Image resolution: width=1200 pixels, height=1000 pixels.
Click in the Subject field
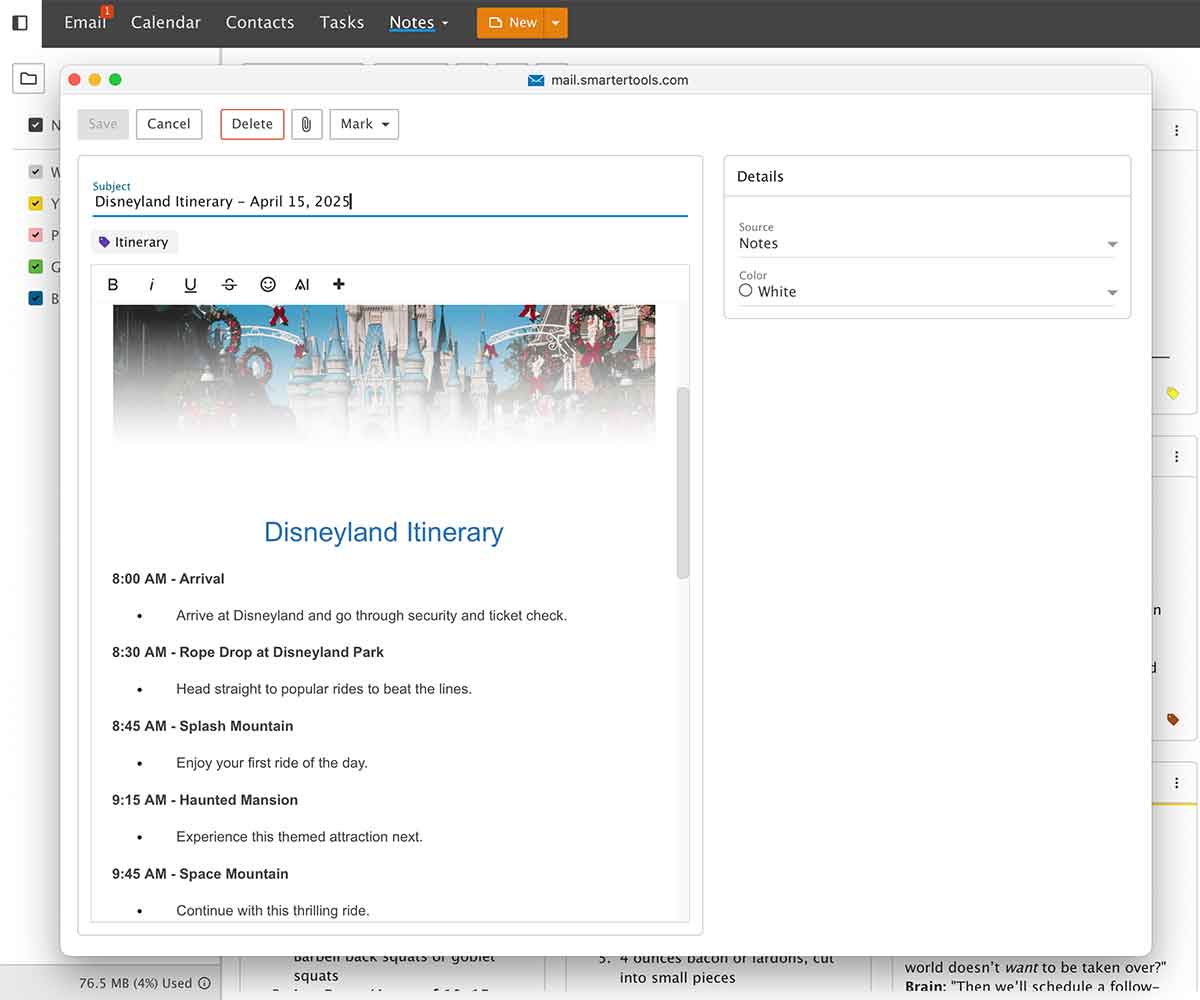point(390,201)
